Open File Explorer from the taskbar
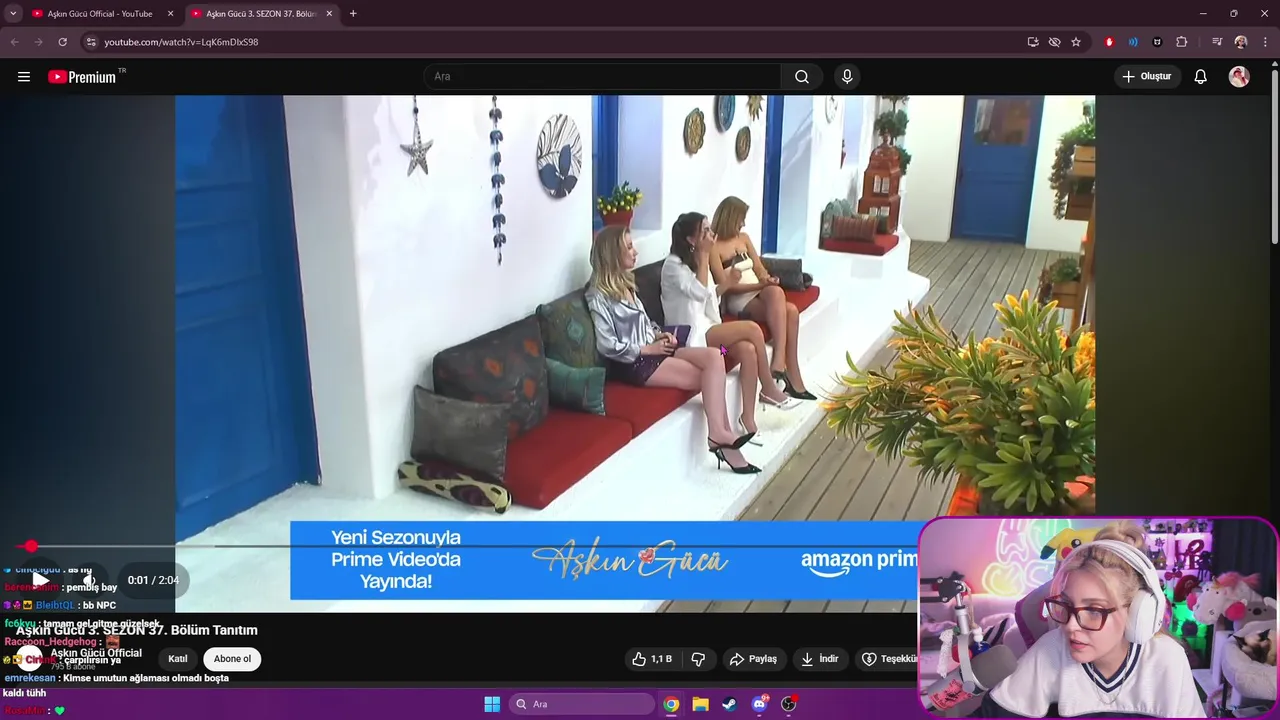1280x720 pixels. [x=701, y=704]
